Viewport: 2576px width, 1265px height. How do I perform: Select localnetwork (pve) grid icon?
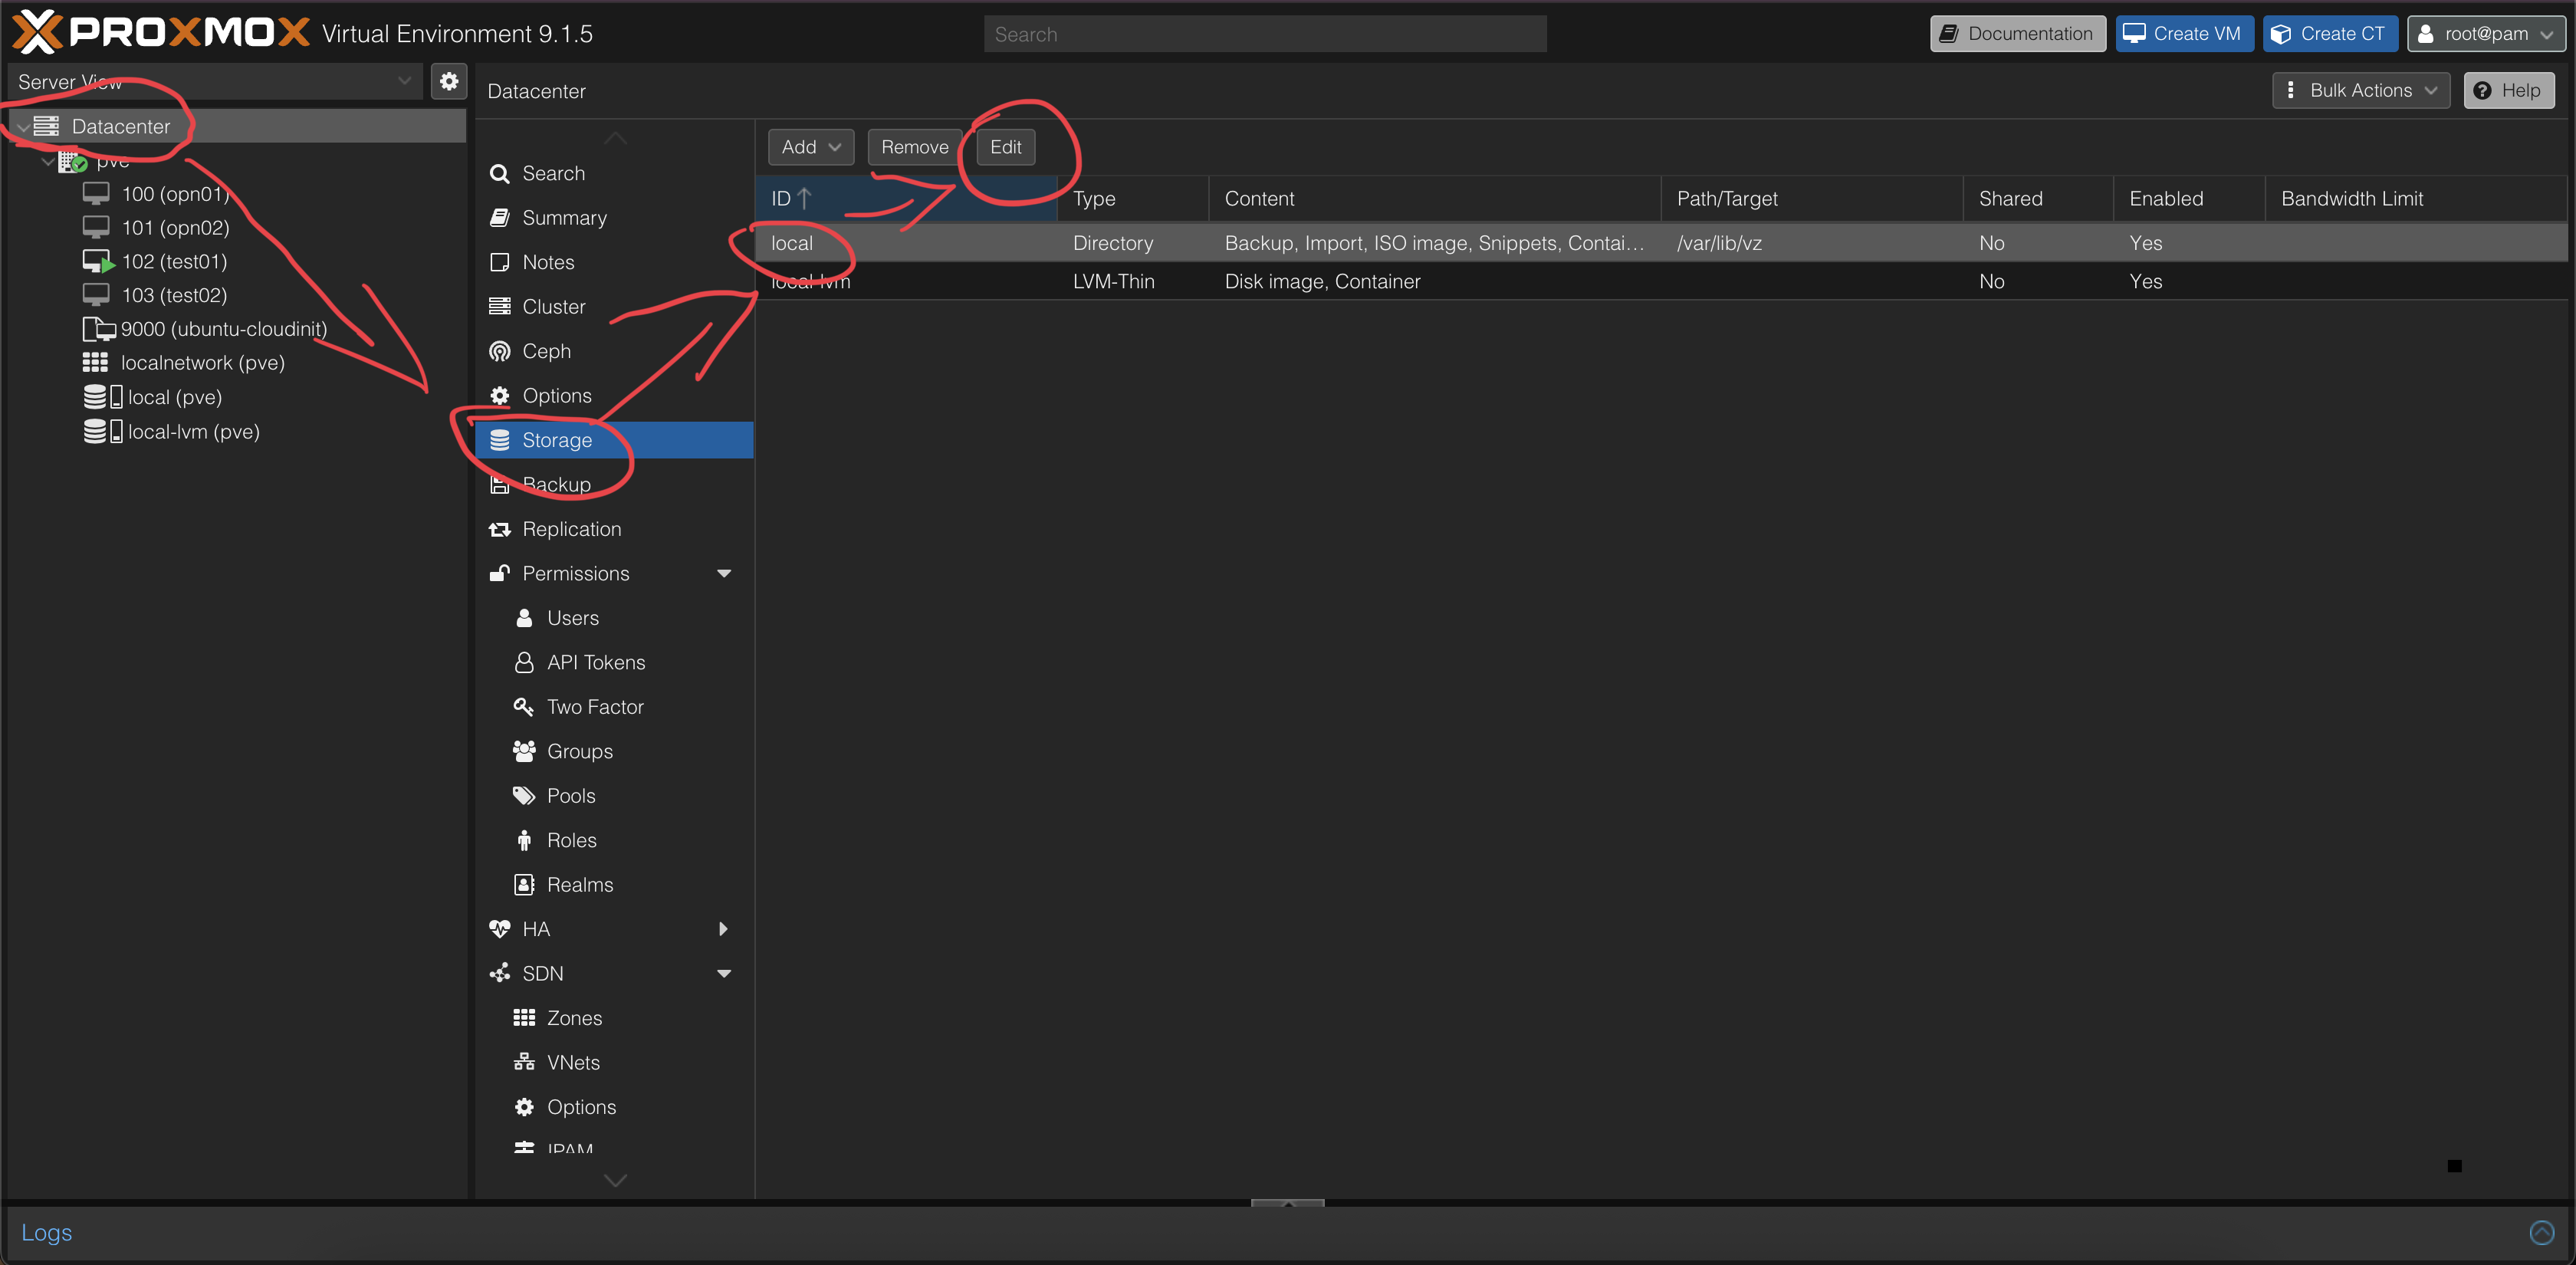click(x=95, y=363)
